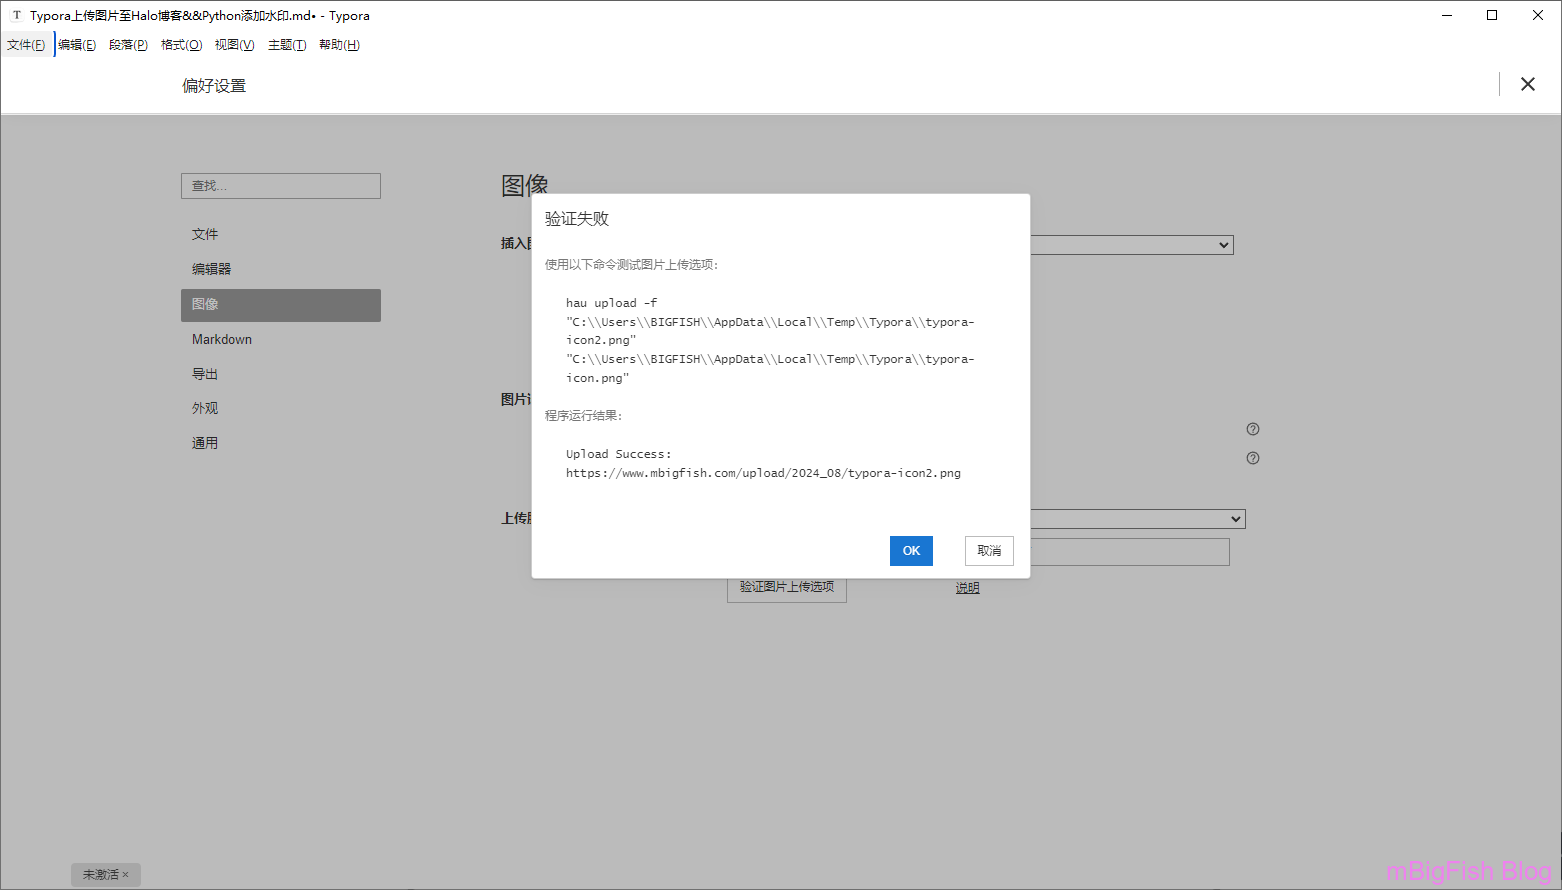
Task: Dismiss the 未激活 badge
Action: [x=126, y=875]
